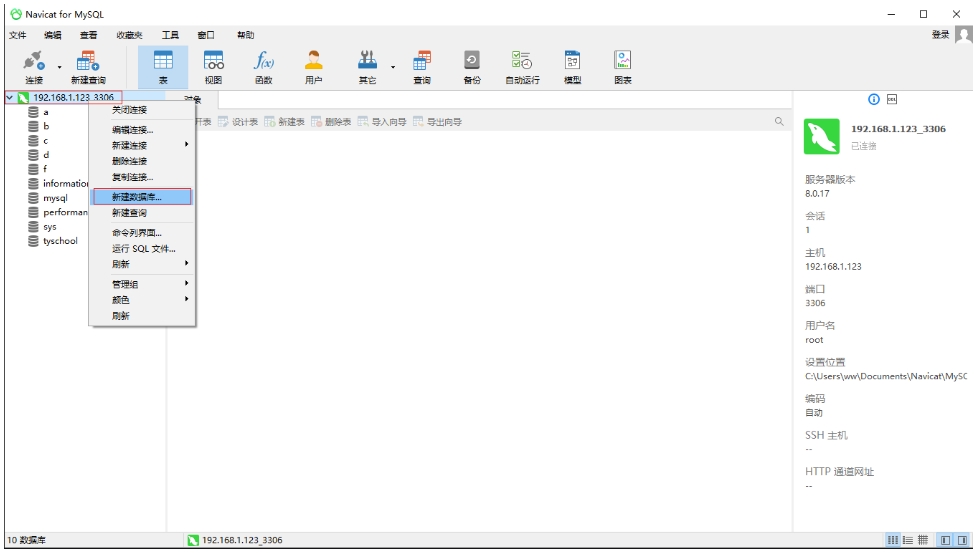Open 新建查询 (New Query) from toolbar
Viewport: 975px width, 553px height.
click(x=88, y=66)
